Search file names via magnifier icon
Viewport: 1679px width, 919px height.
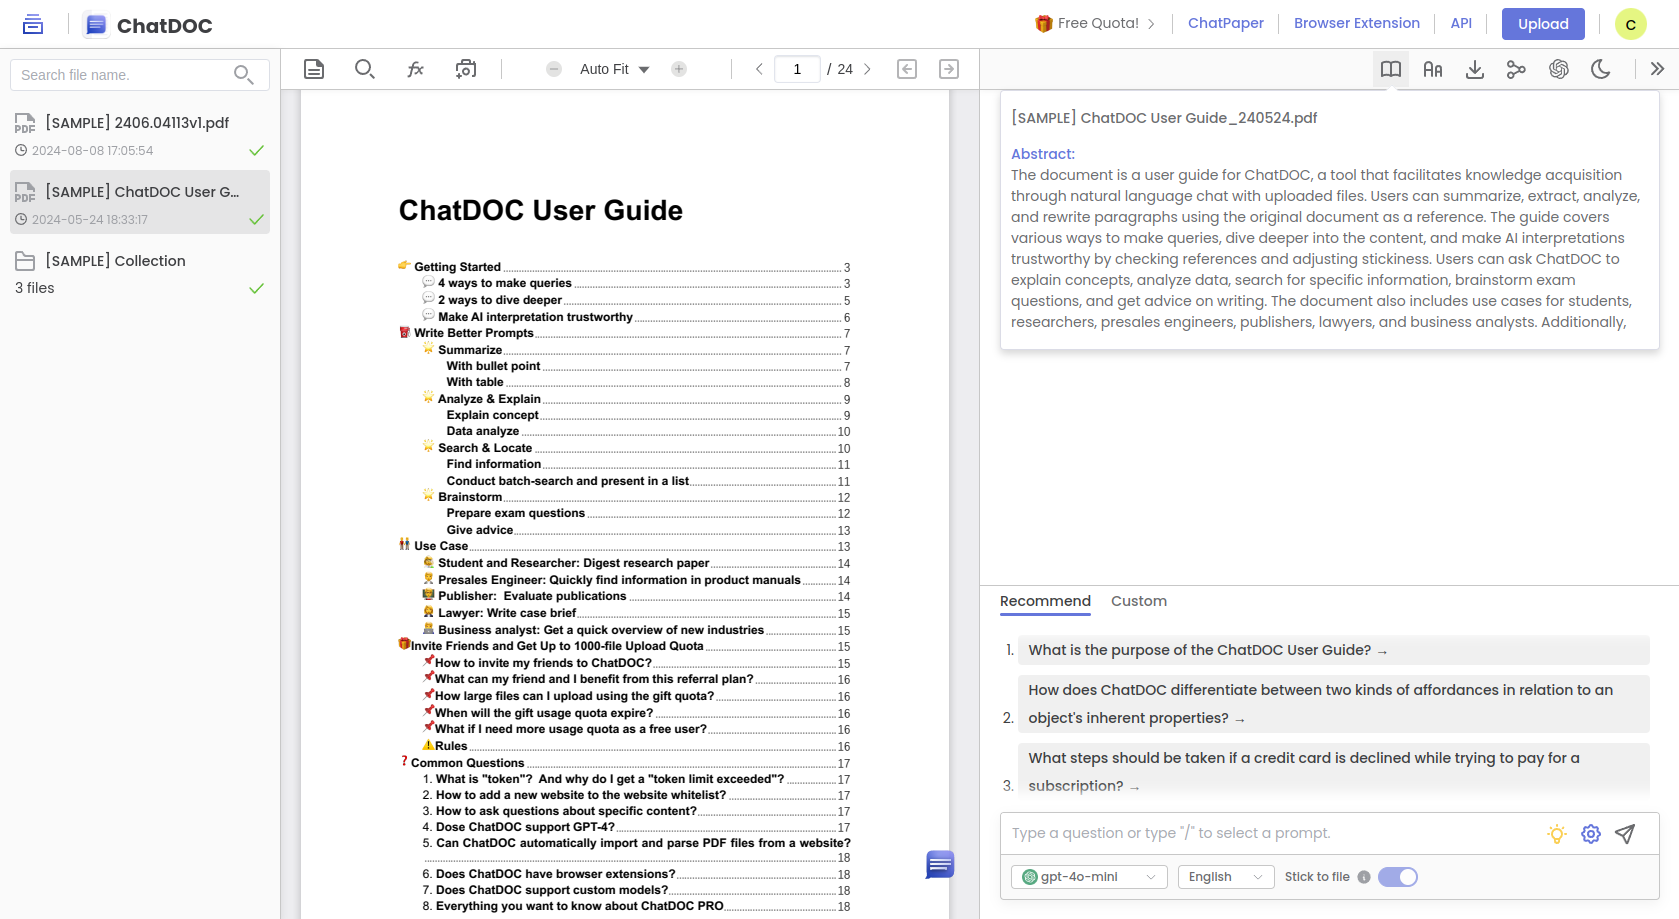243,75
